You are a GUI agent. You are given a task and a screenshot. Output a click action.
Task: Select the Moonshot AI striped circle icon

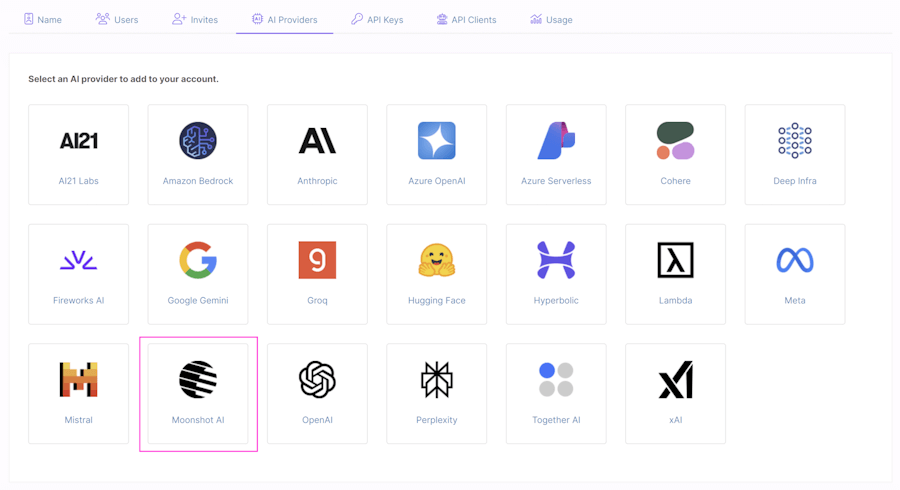coord(198,379)
